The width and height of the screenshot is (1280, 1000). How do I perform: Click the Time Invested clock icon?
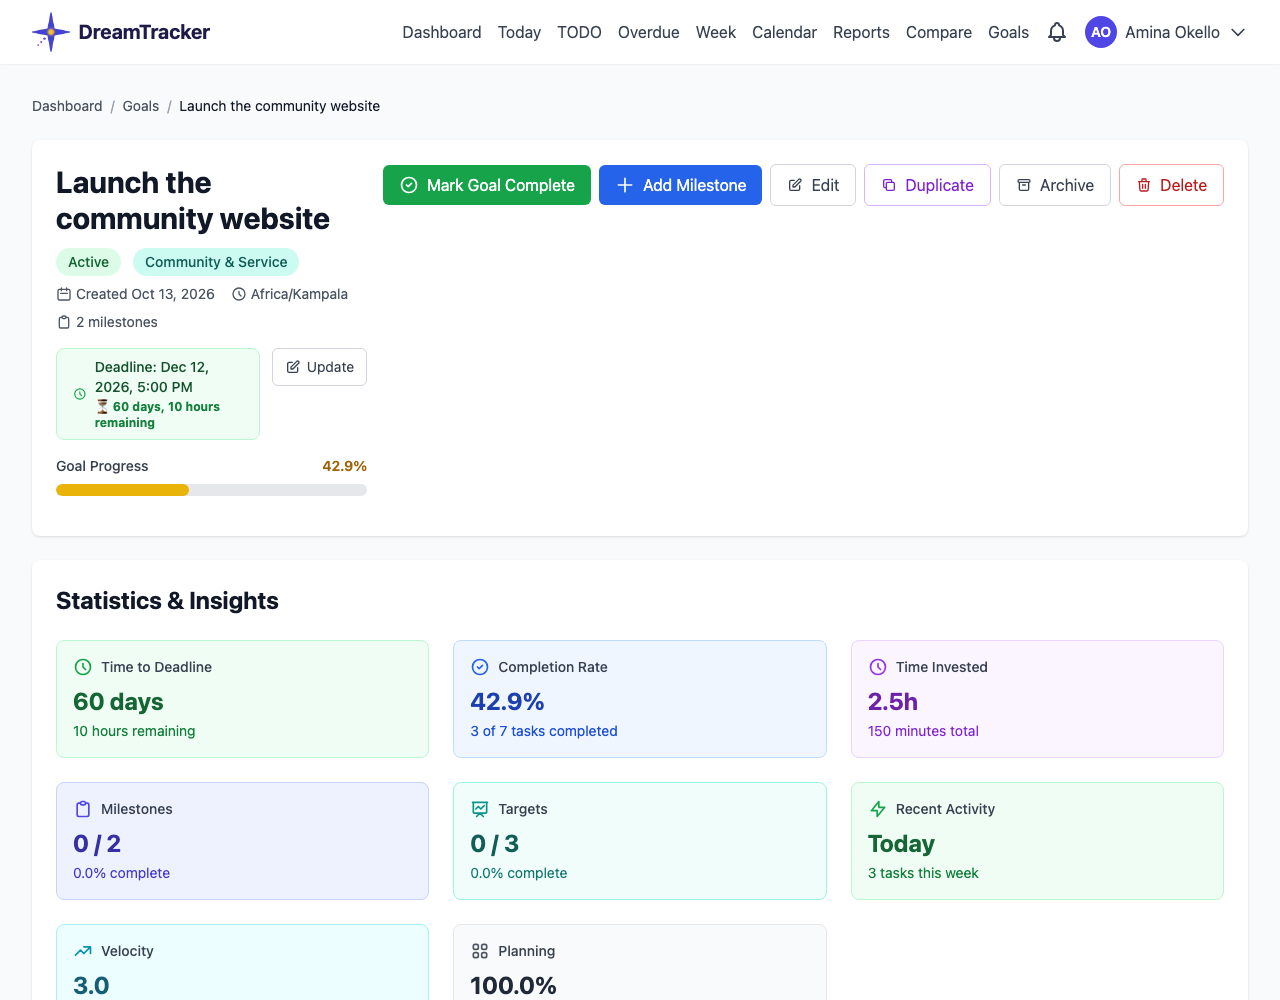878,667
